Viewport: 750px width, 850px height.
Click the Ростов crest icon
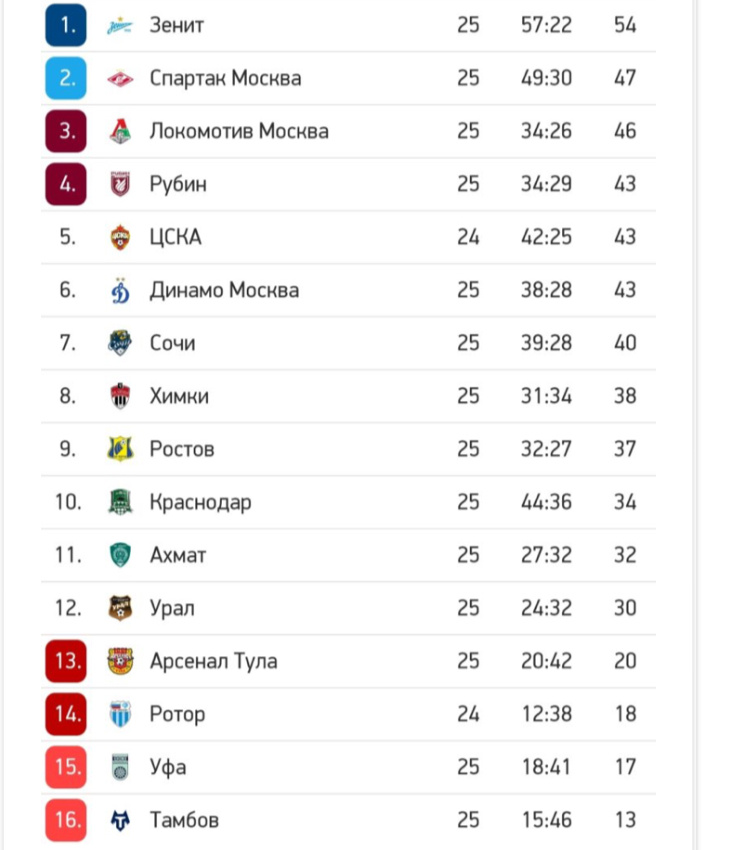120,449
